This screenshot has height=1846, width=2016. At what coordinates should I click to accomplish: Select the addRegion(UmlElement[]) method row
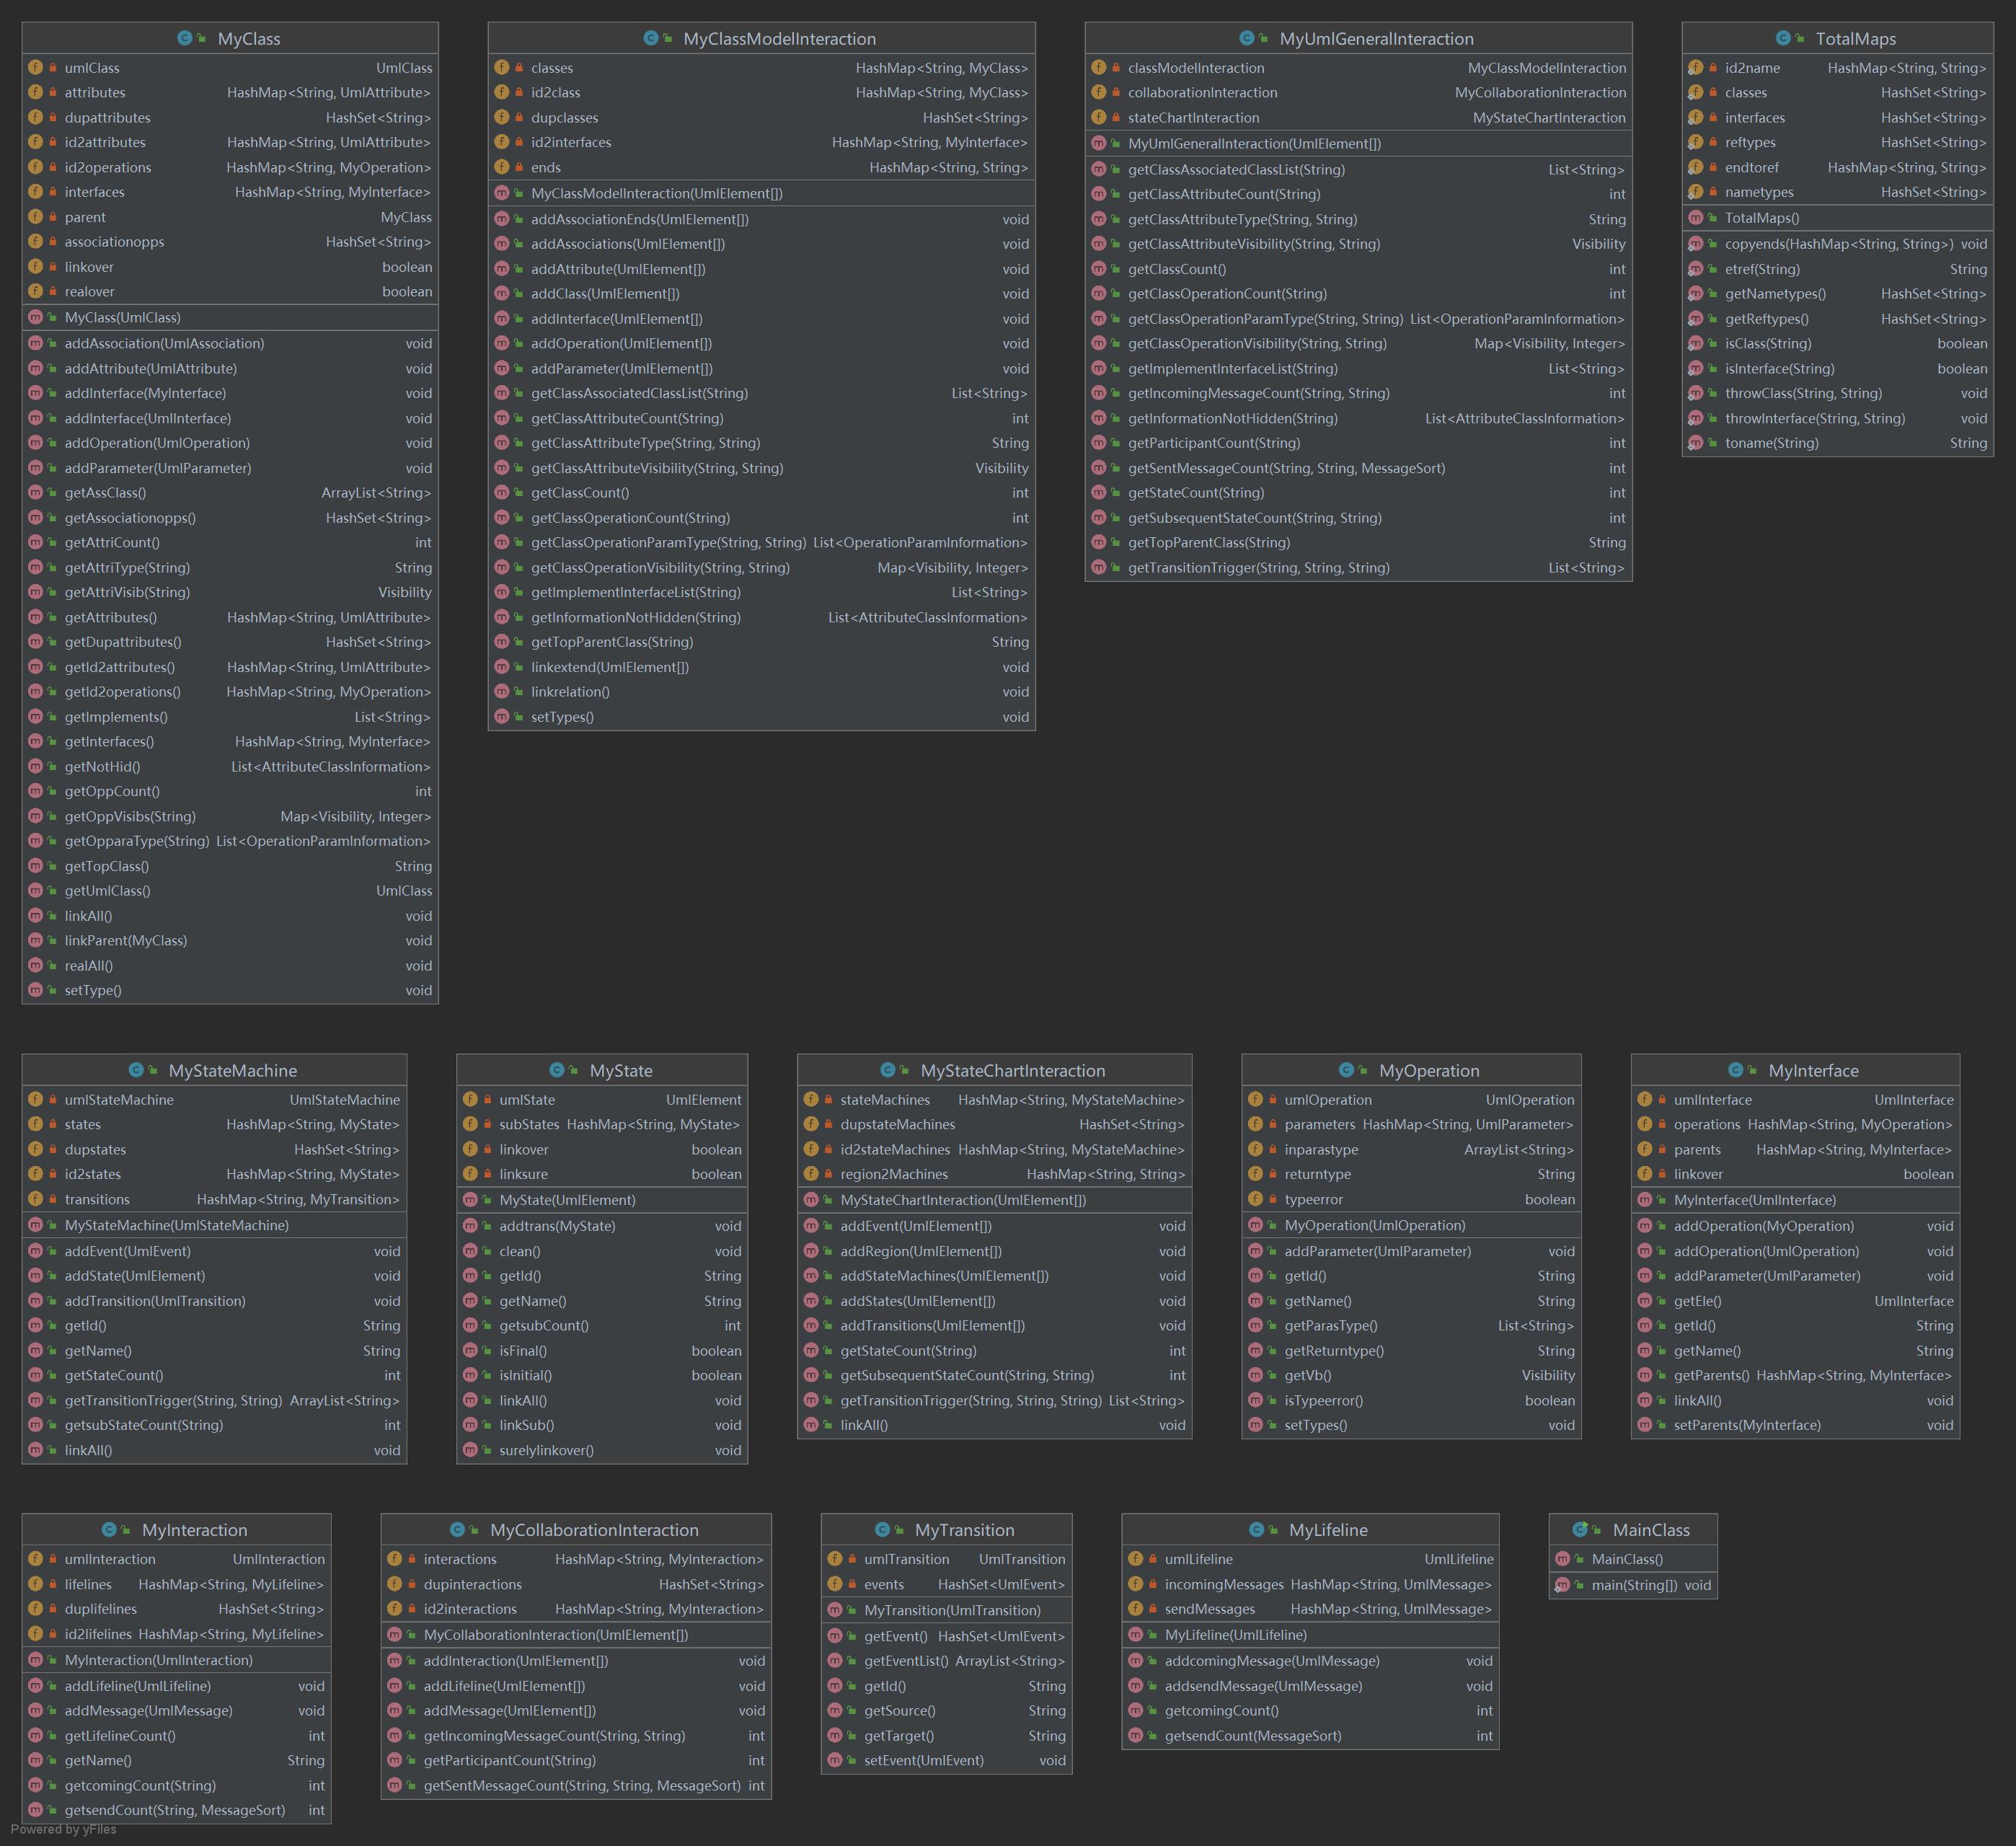pyautogui.click(x=994, y=1251)
